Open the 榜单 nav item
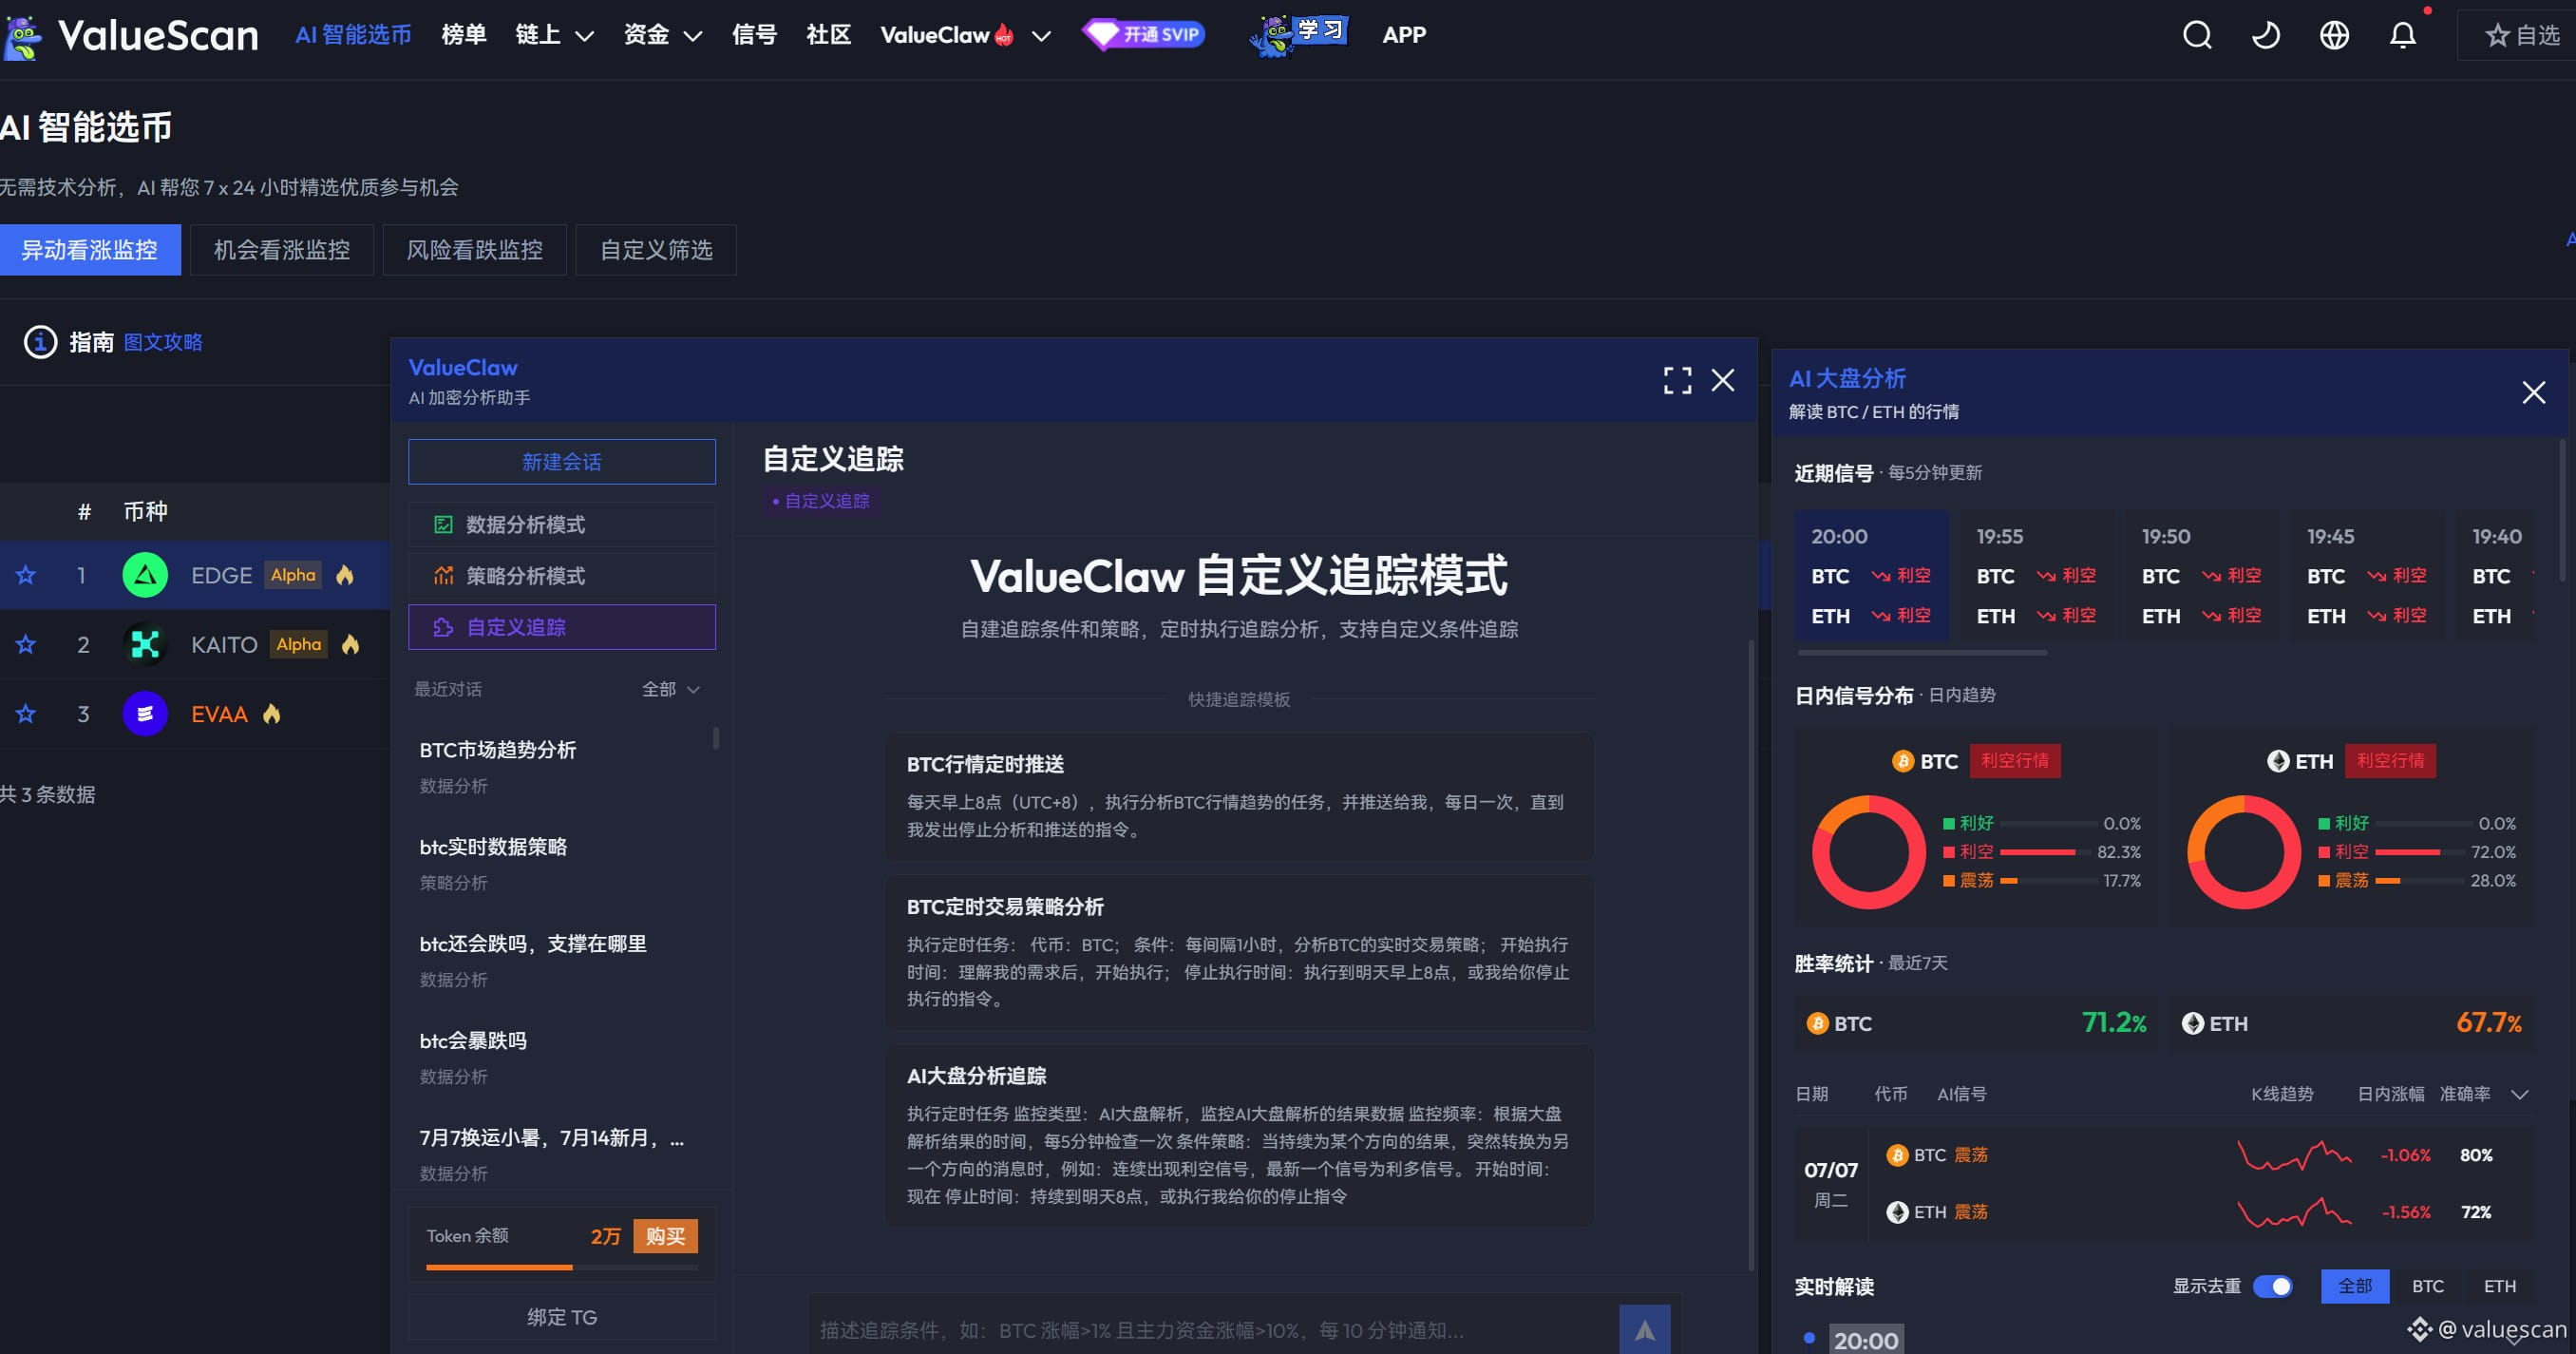2576x1354 pixels. pyautogui.click(x=464, y=35)
